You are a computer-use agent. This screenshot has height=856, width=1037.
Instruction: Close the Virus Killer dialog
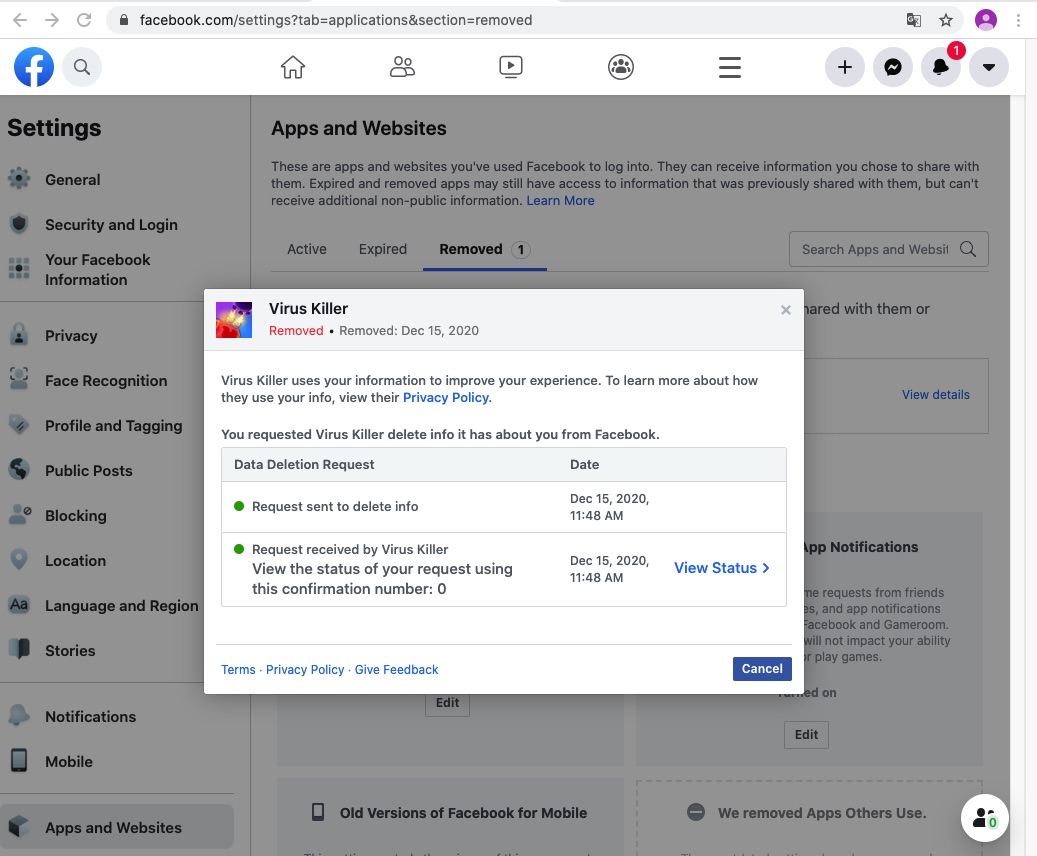tap(785, 310)
